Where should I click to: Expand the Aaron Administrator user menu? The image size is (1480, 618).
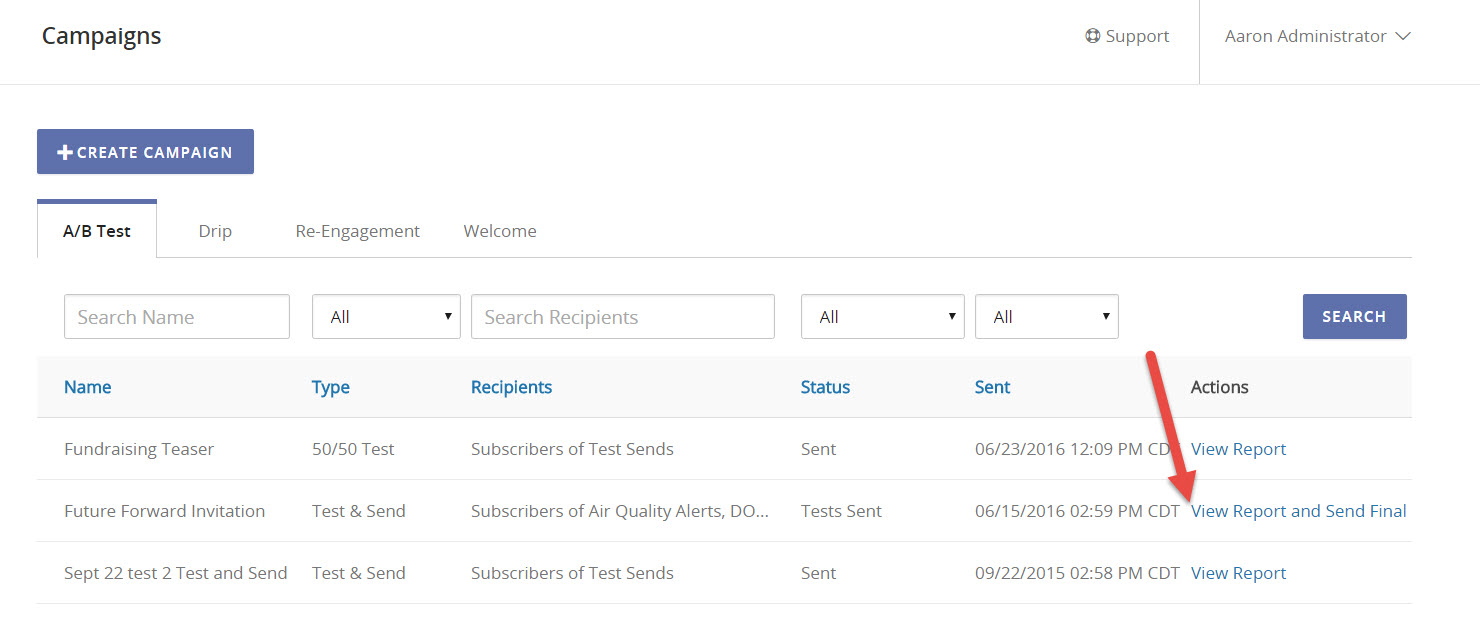1317,36
